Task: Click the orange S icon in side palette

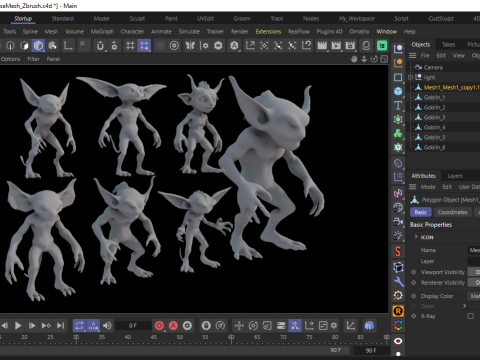Action: pos(398,251)
